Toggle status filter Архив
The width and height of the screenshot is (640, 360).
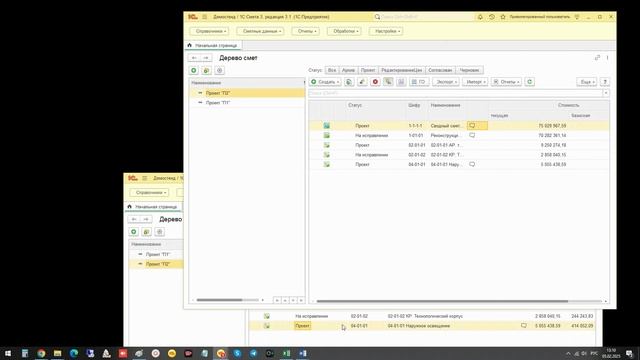(348, 70)
